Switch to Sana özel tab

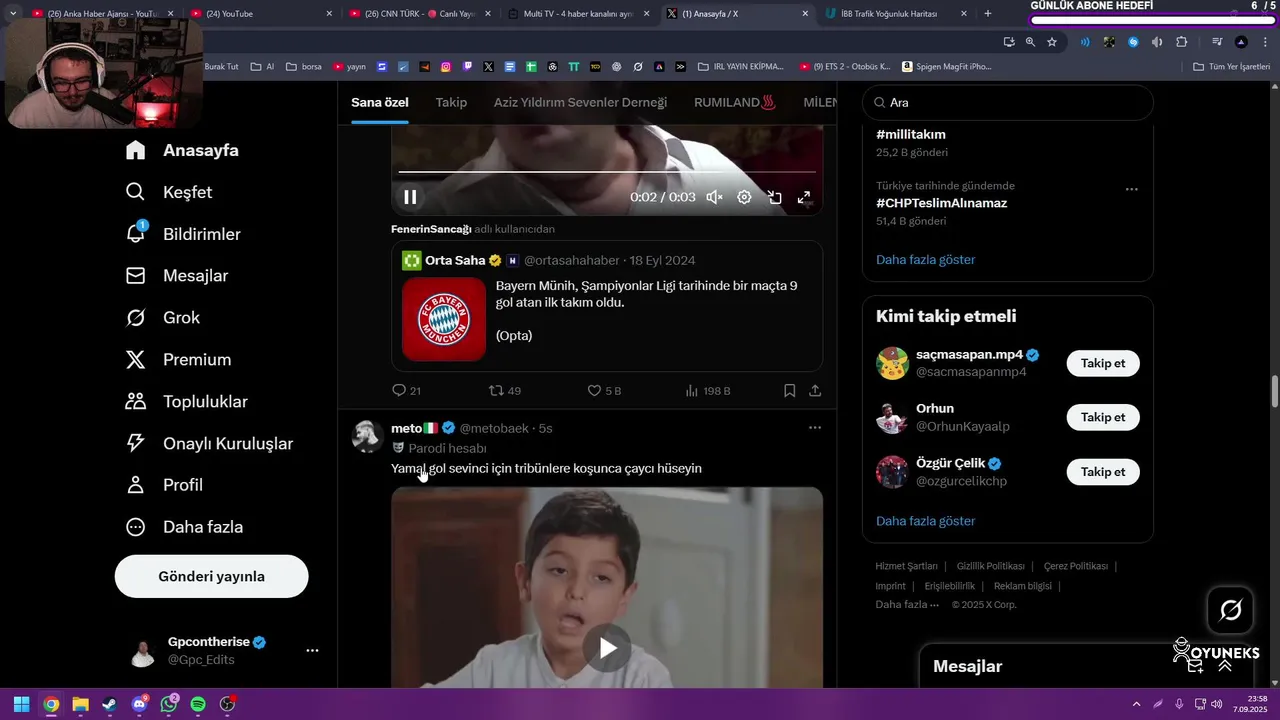[x=380, y=102]
